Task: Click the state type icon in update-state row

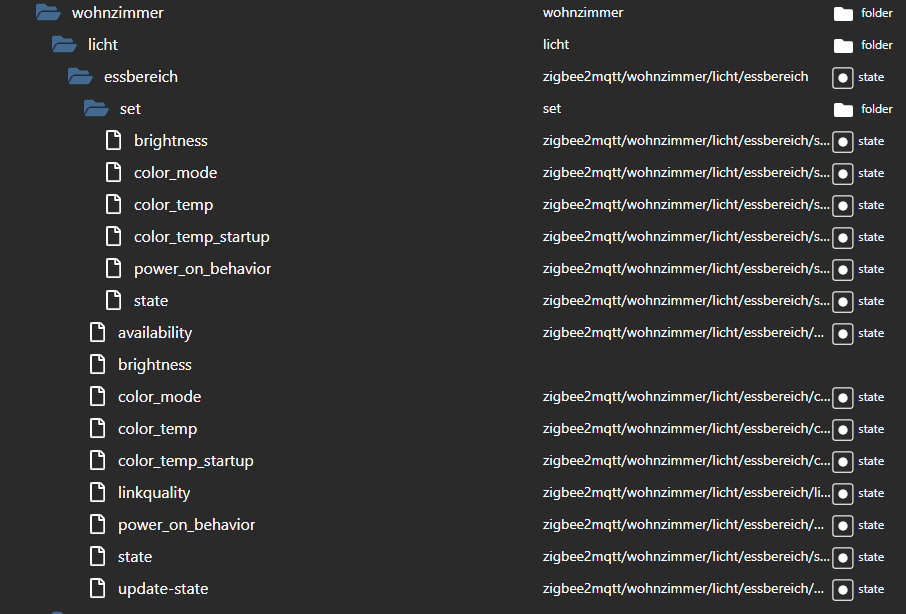Action: (x=843, y=589)
